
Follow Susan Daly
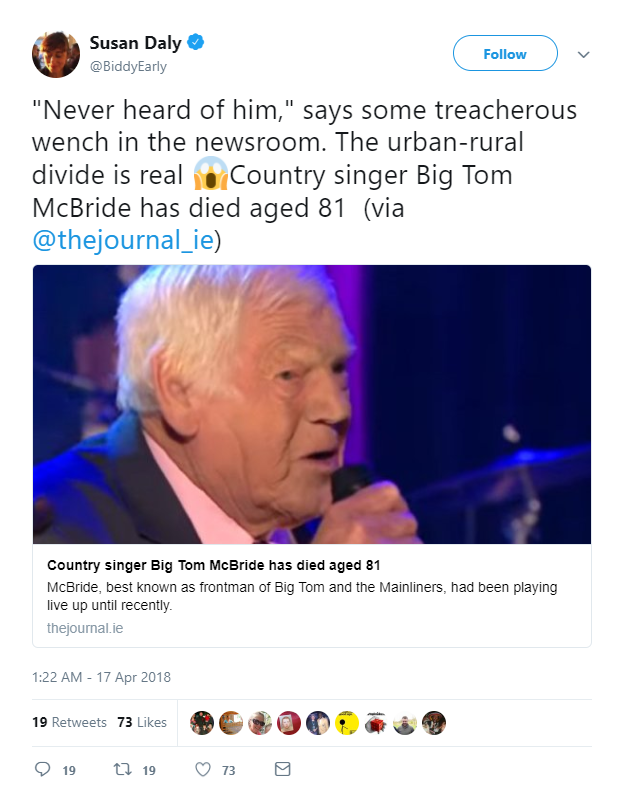tap(504, 54)
